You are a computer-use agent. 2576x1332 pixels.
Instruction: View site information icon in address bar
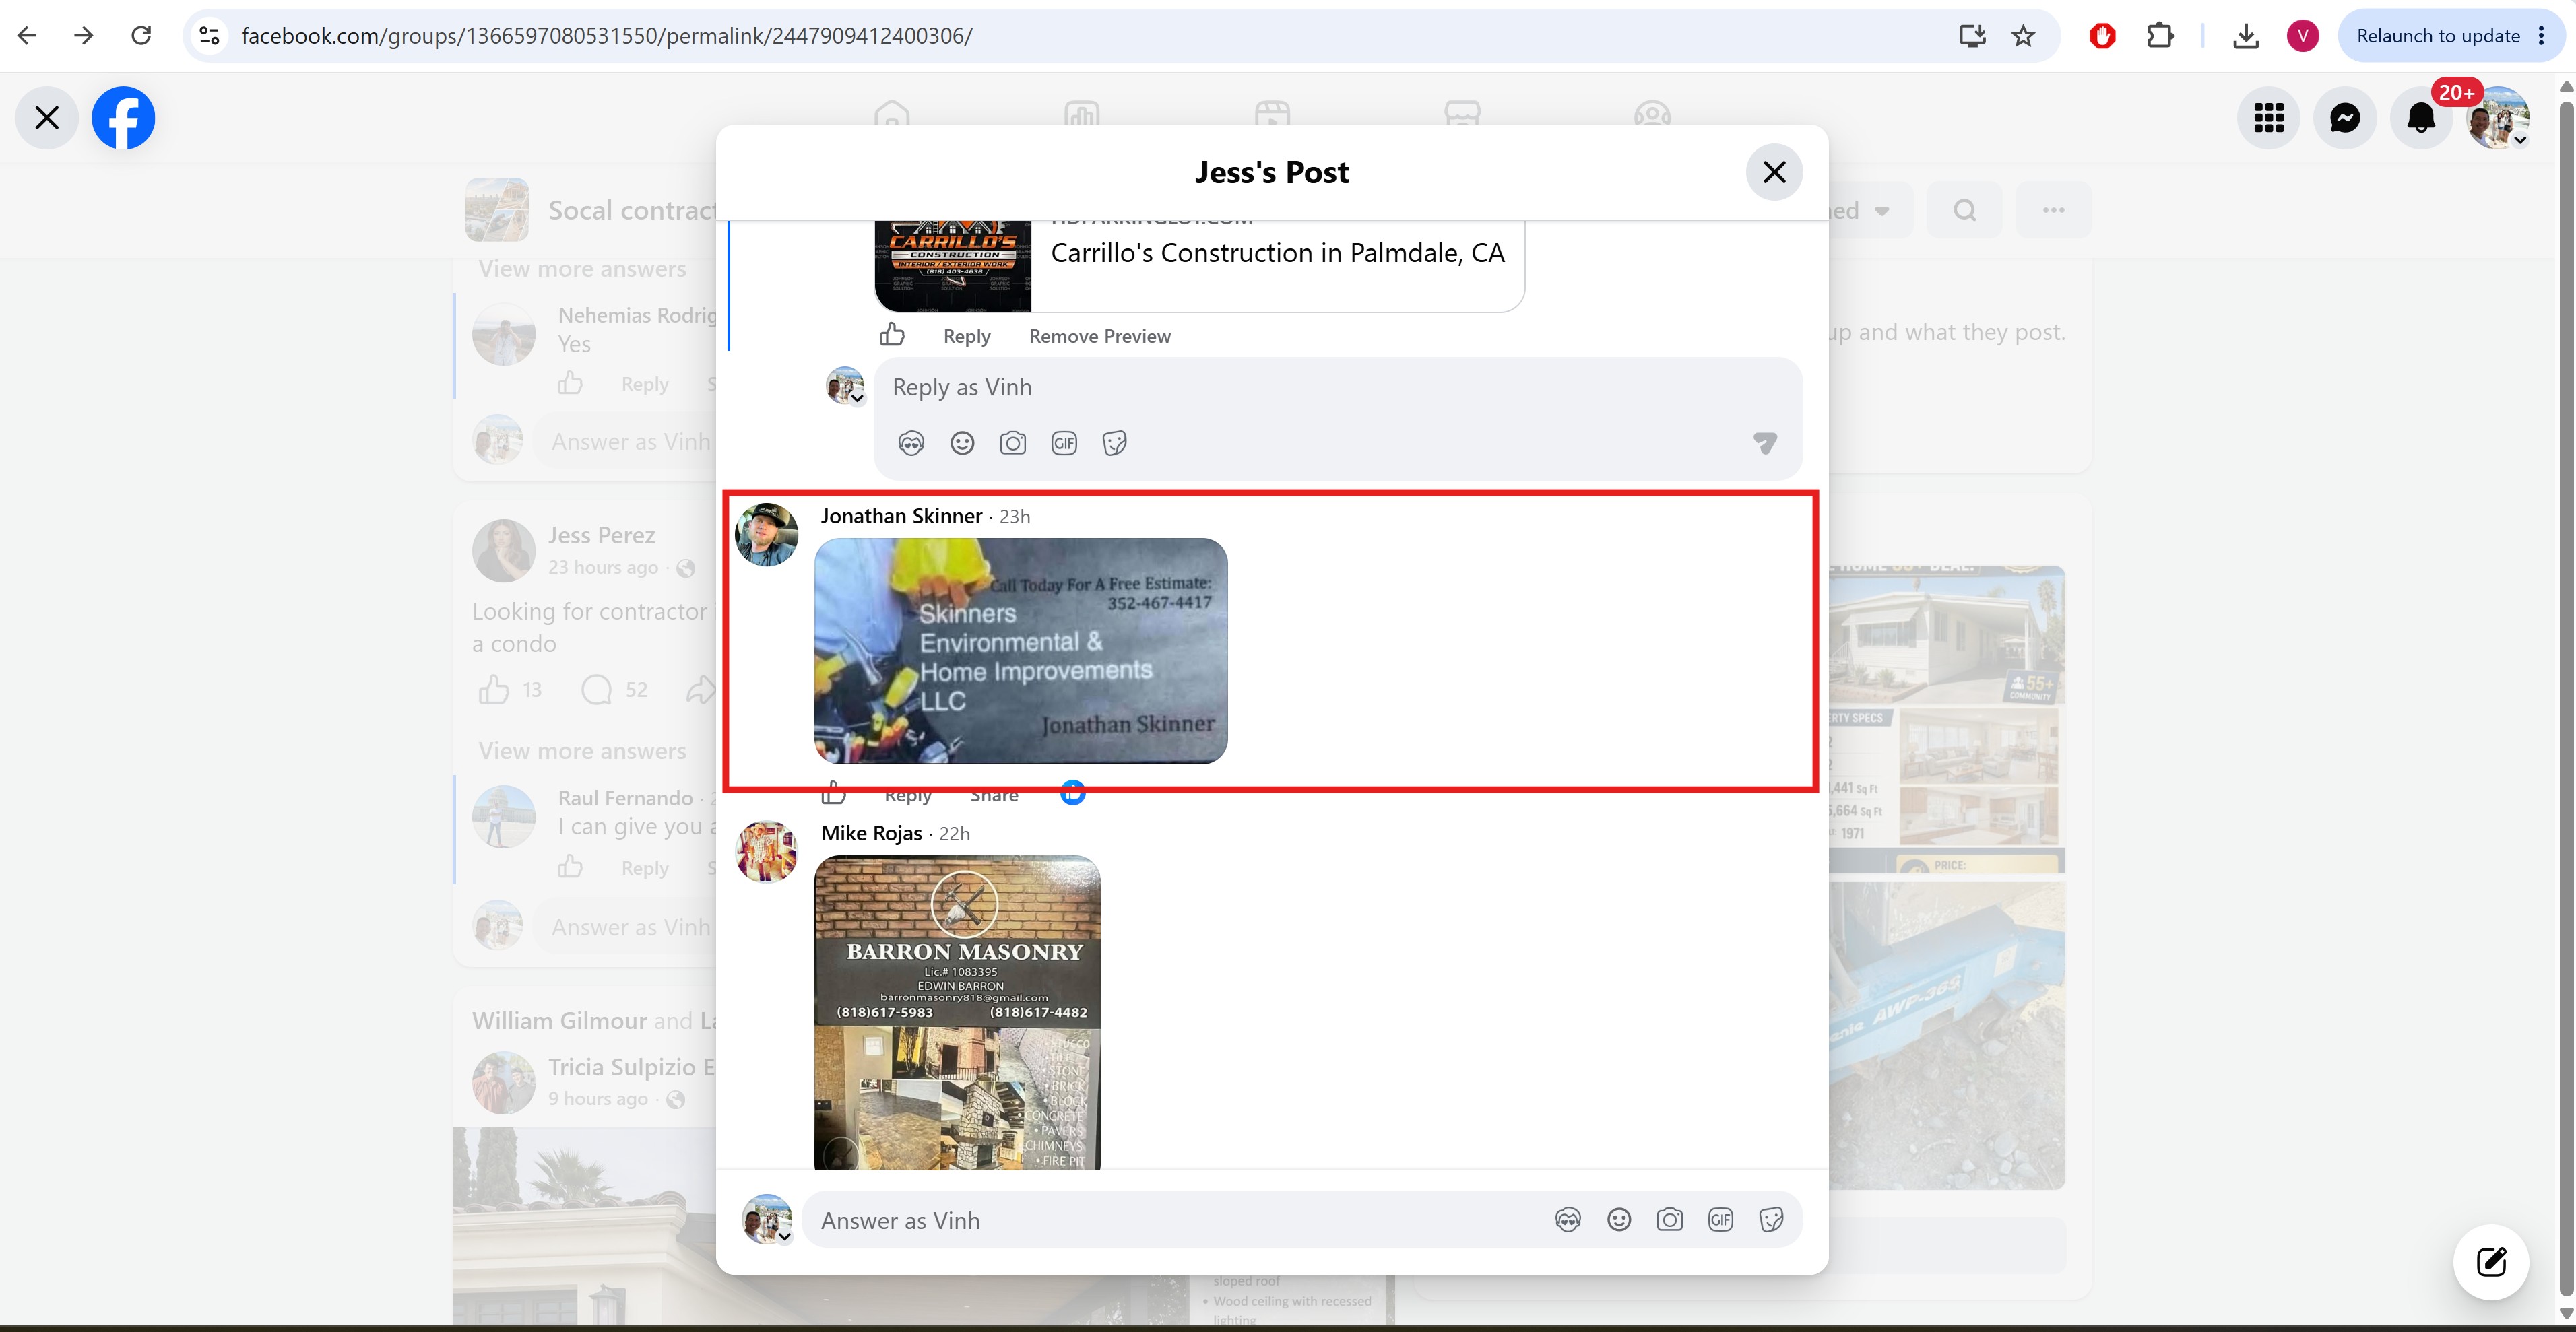click(209, 36)
